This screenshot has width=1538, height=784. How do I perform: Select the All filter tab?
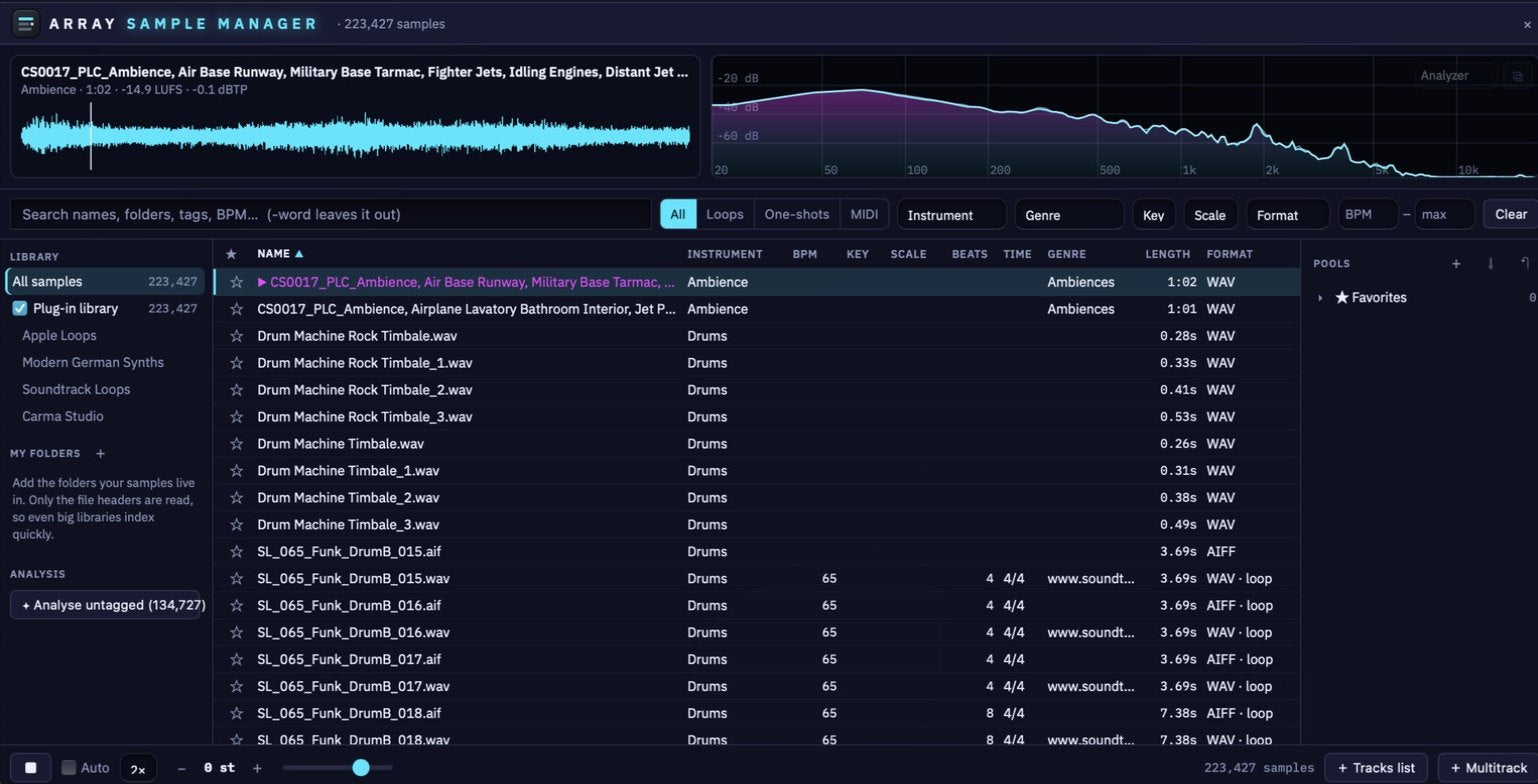[678, 214]
